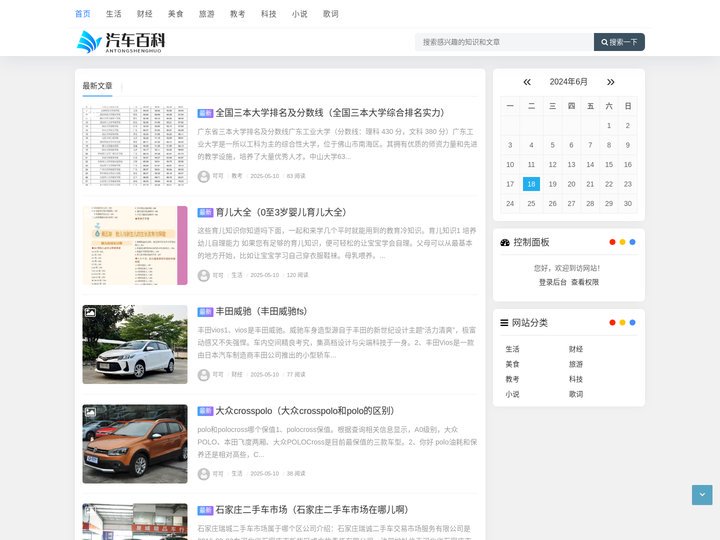Open 科技 category in 网站分类
720x540 pixels.
coord(576,379)
